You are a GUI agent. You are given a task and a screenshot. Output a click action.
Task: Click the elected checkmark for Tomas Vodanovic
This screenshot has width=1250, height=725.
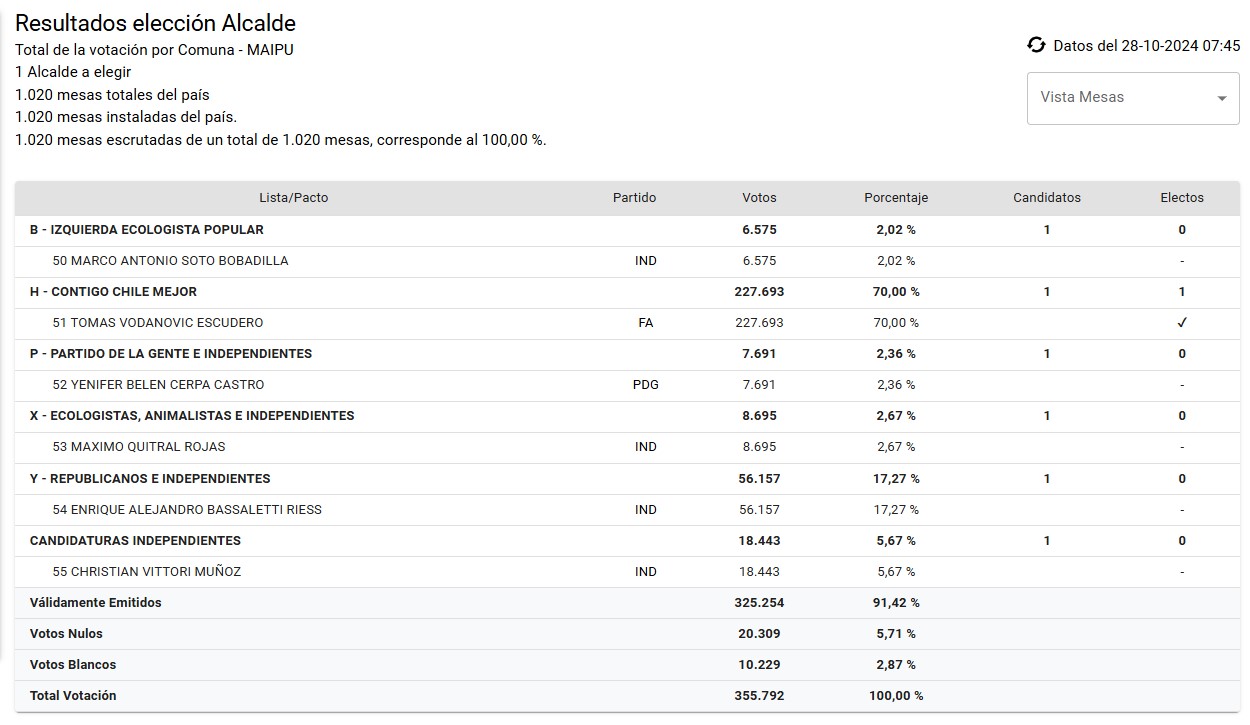tap(1182, 323)
